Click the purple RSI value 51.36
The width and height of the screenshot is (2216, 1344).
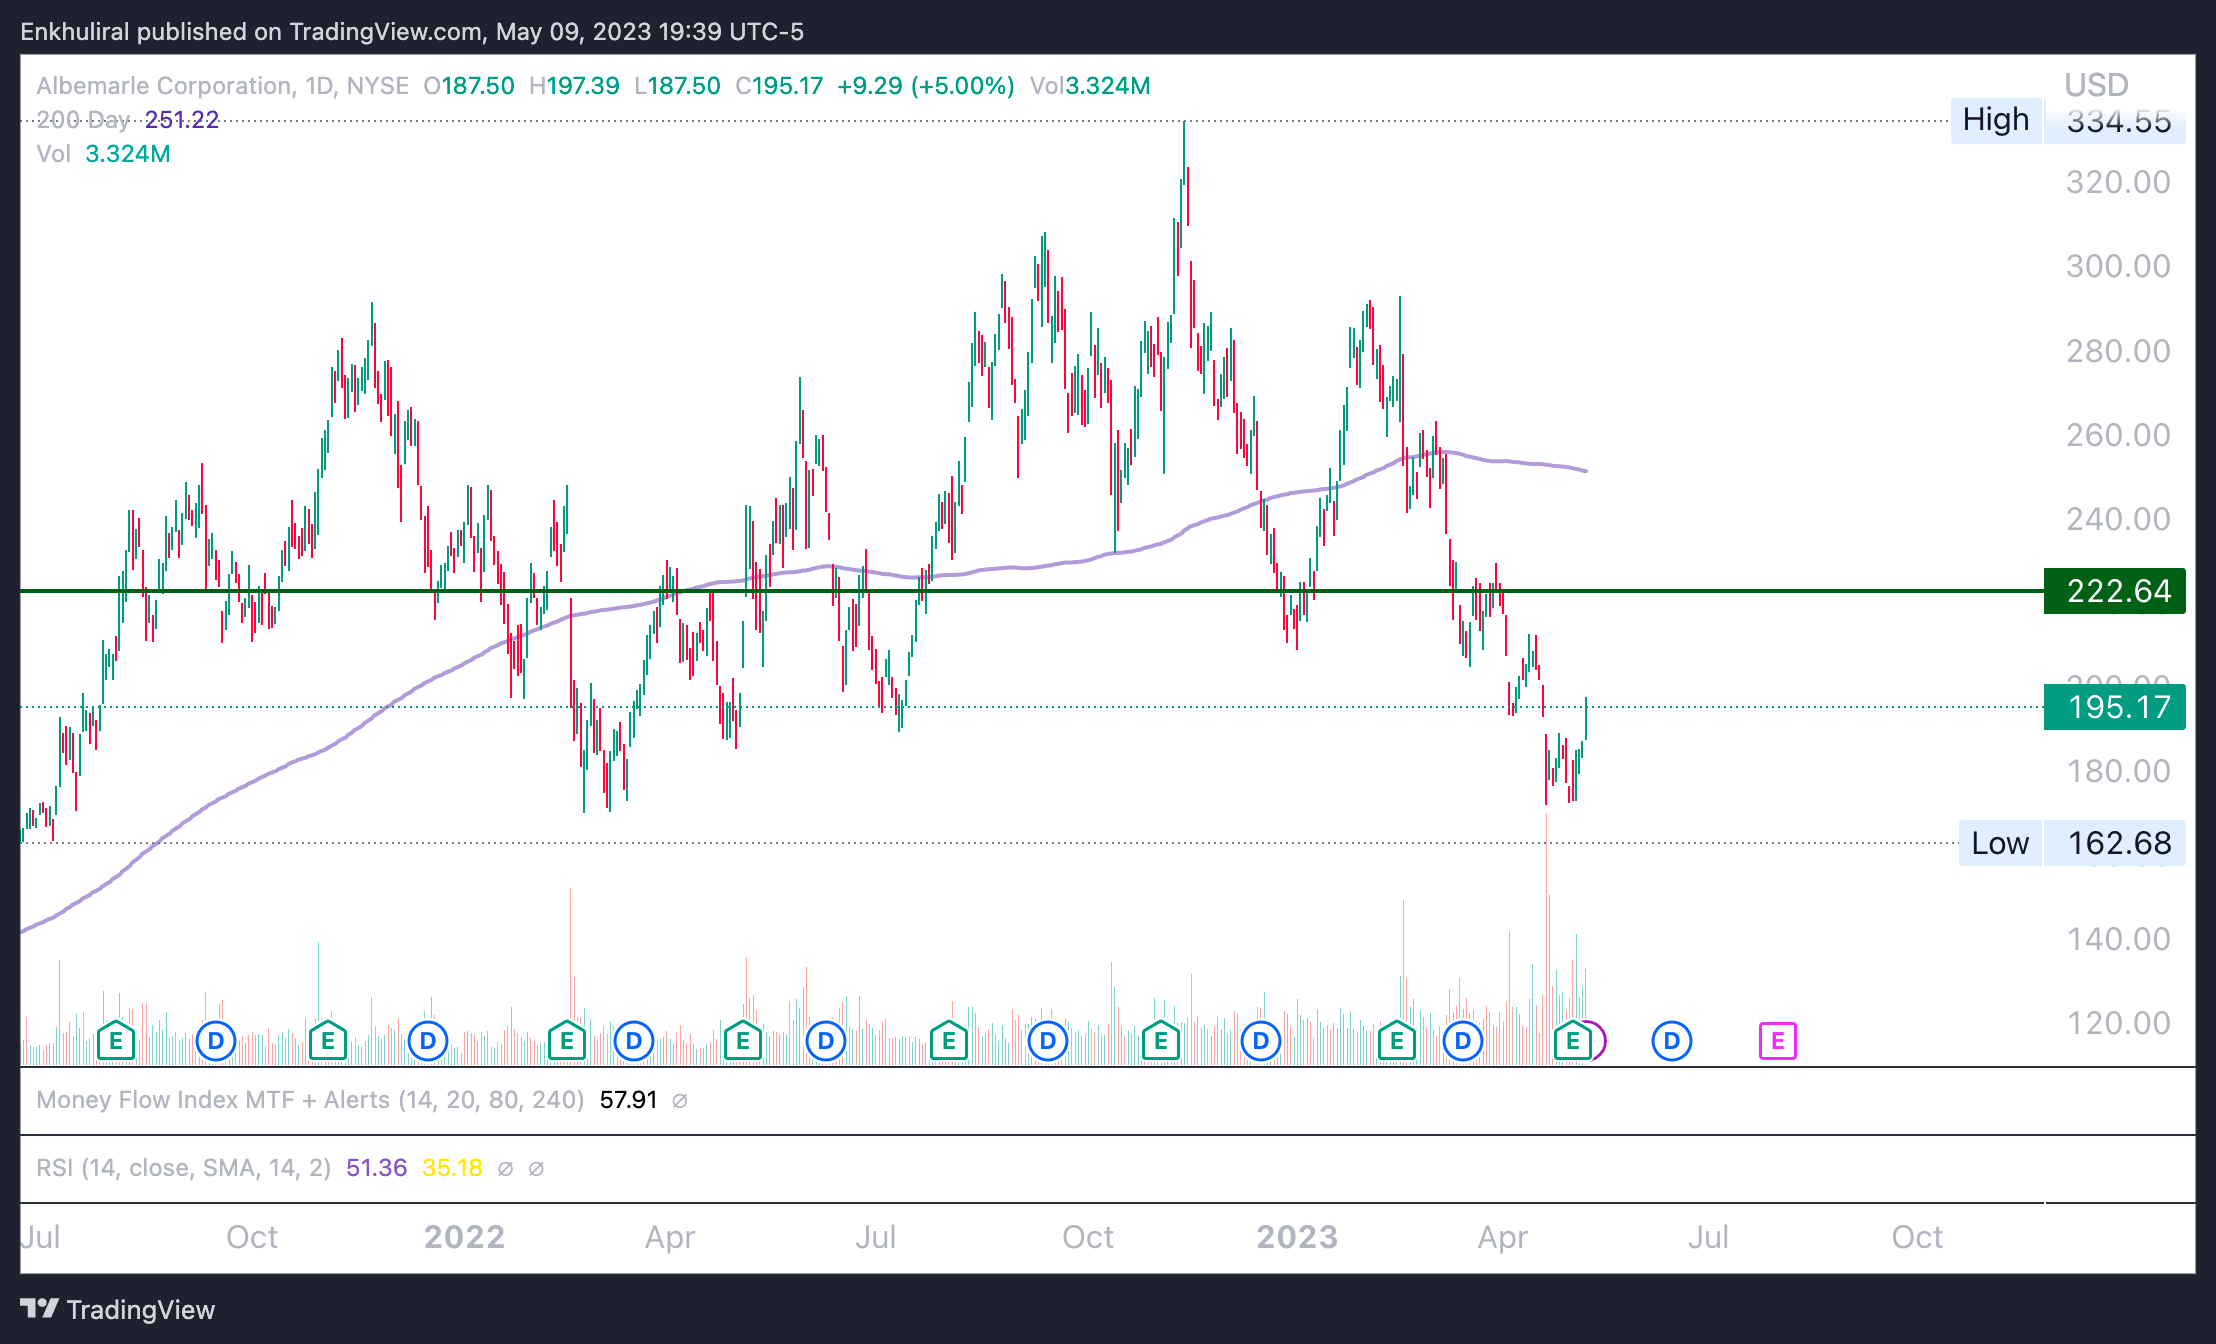click(x=376, y=1168)
